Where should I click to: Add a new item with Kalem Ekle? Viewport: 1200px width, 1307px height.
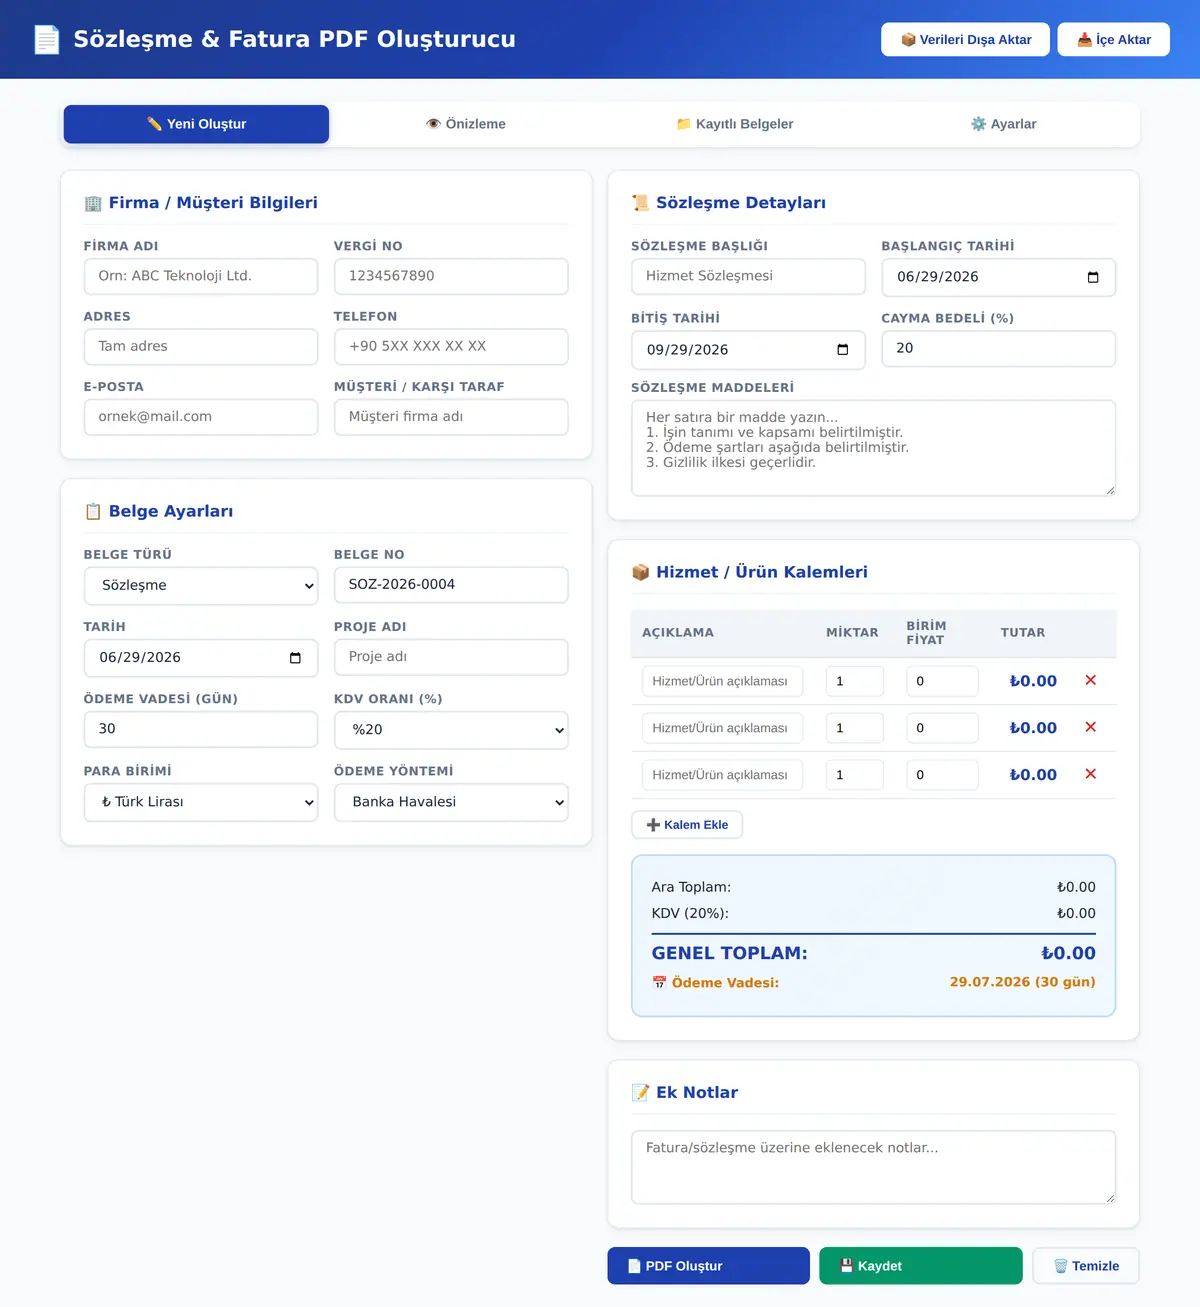pyautogui.click(x=687, y=825)
